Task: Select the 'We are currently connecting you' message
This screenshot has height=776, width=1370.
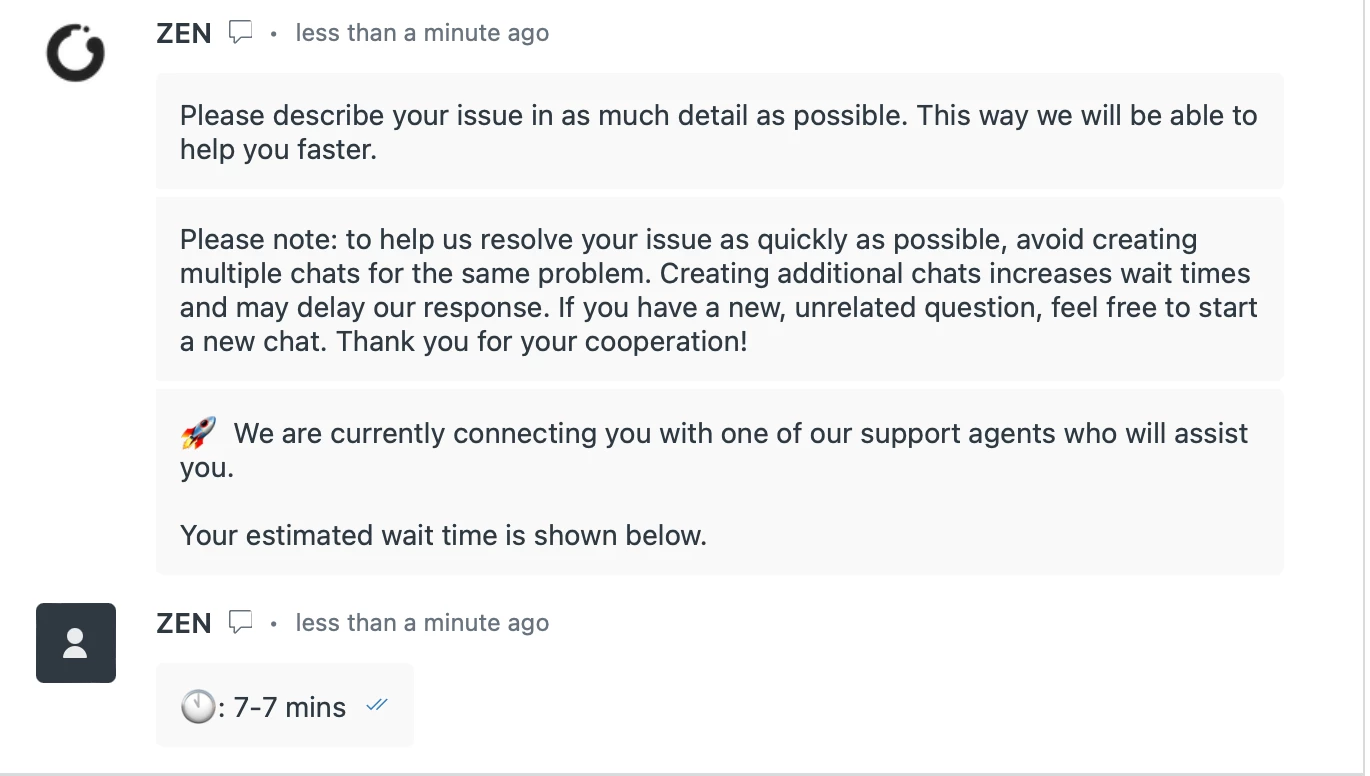Action: tap(719, 482)
